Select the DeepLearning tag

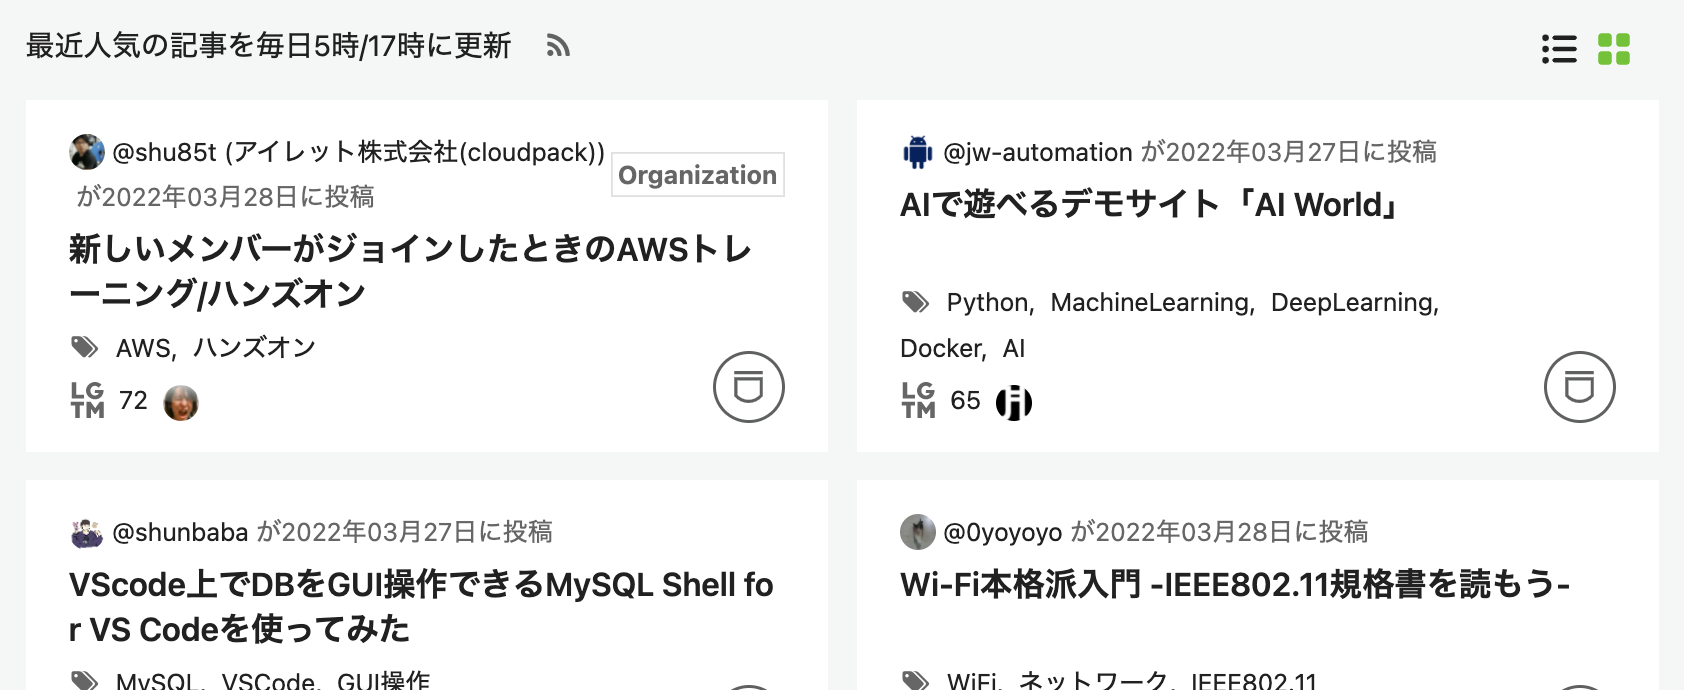(x=1351, y=303)
